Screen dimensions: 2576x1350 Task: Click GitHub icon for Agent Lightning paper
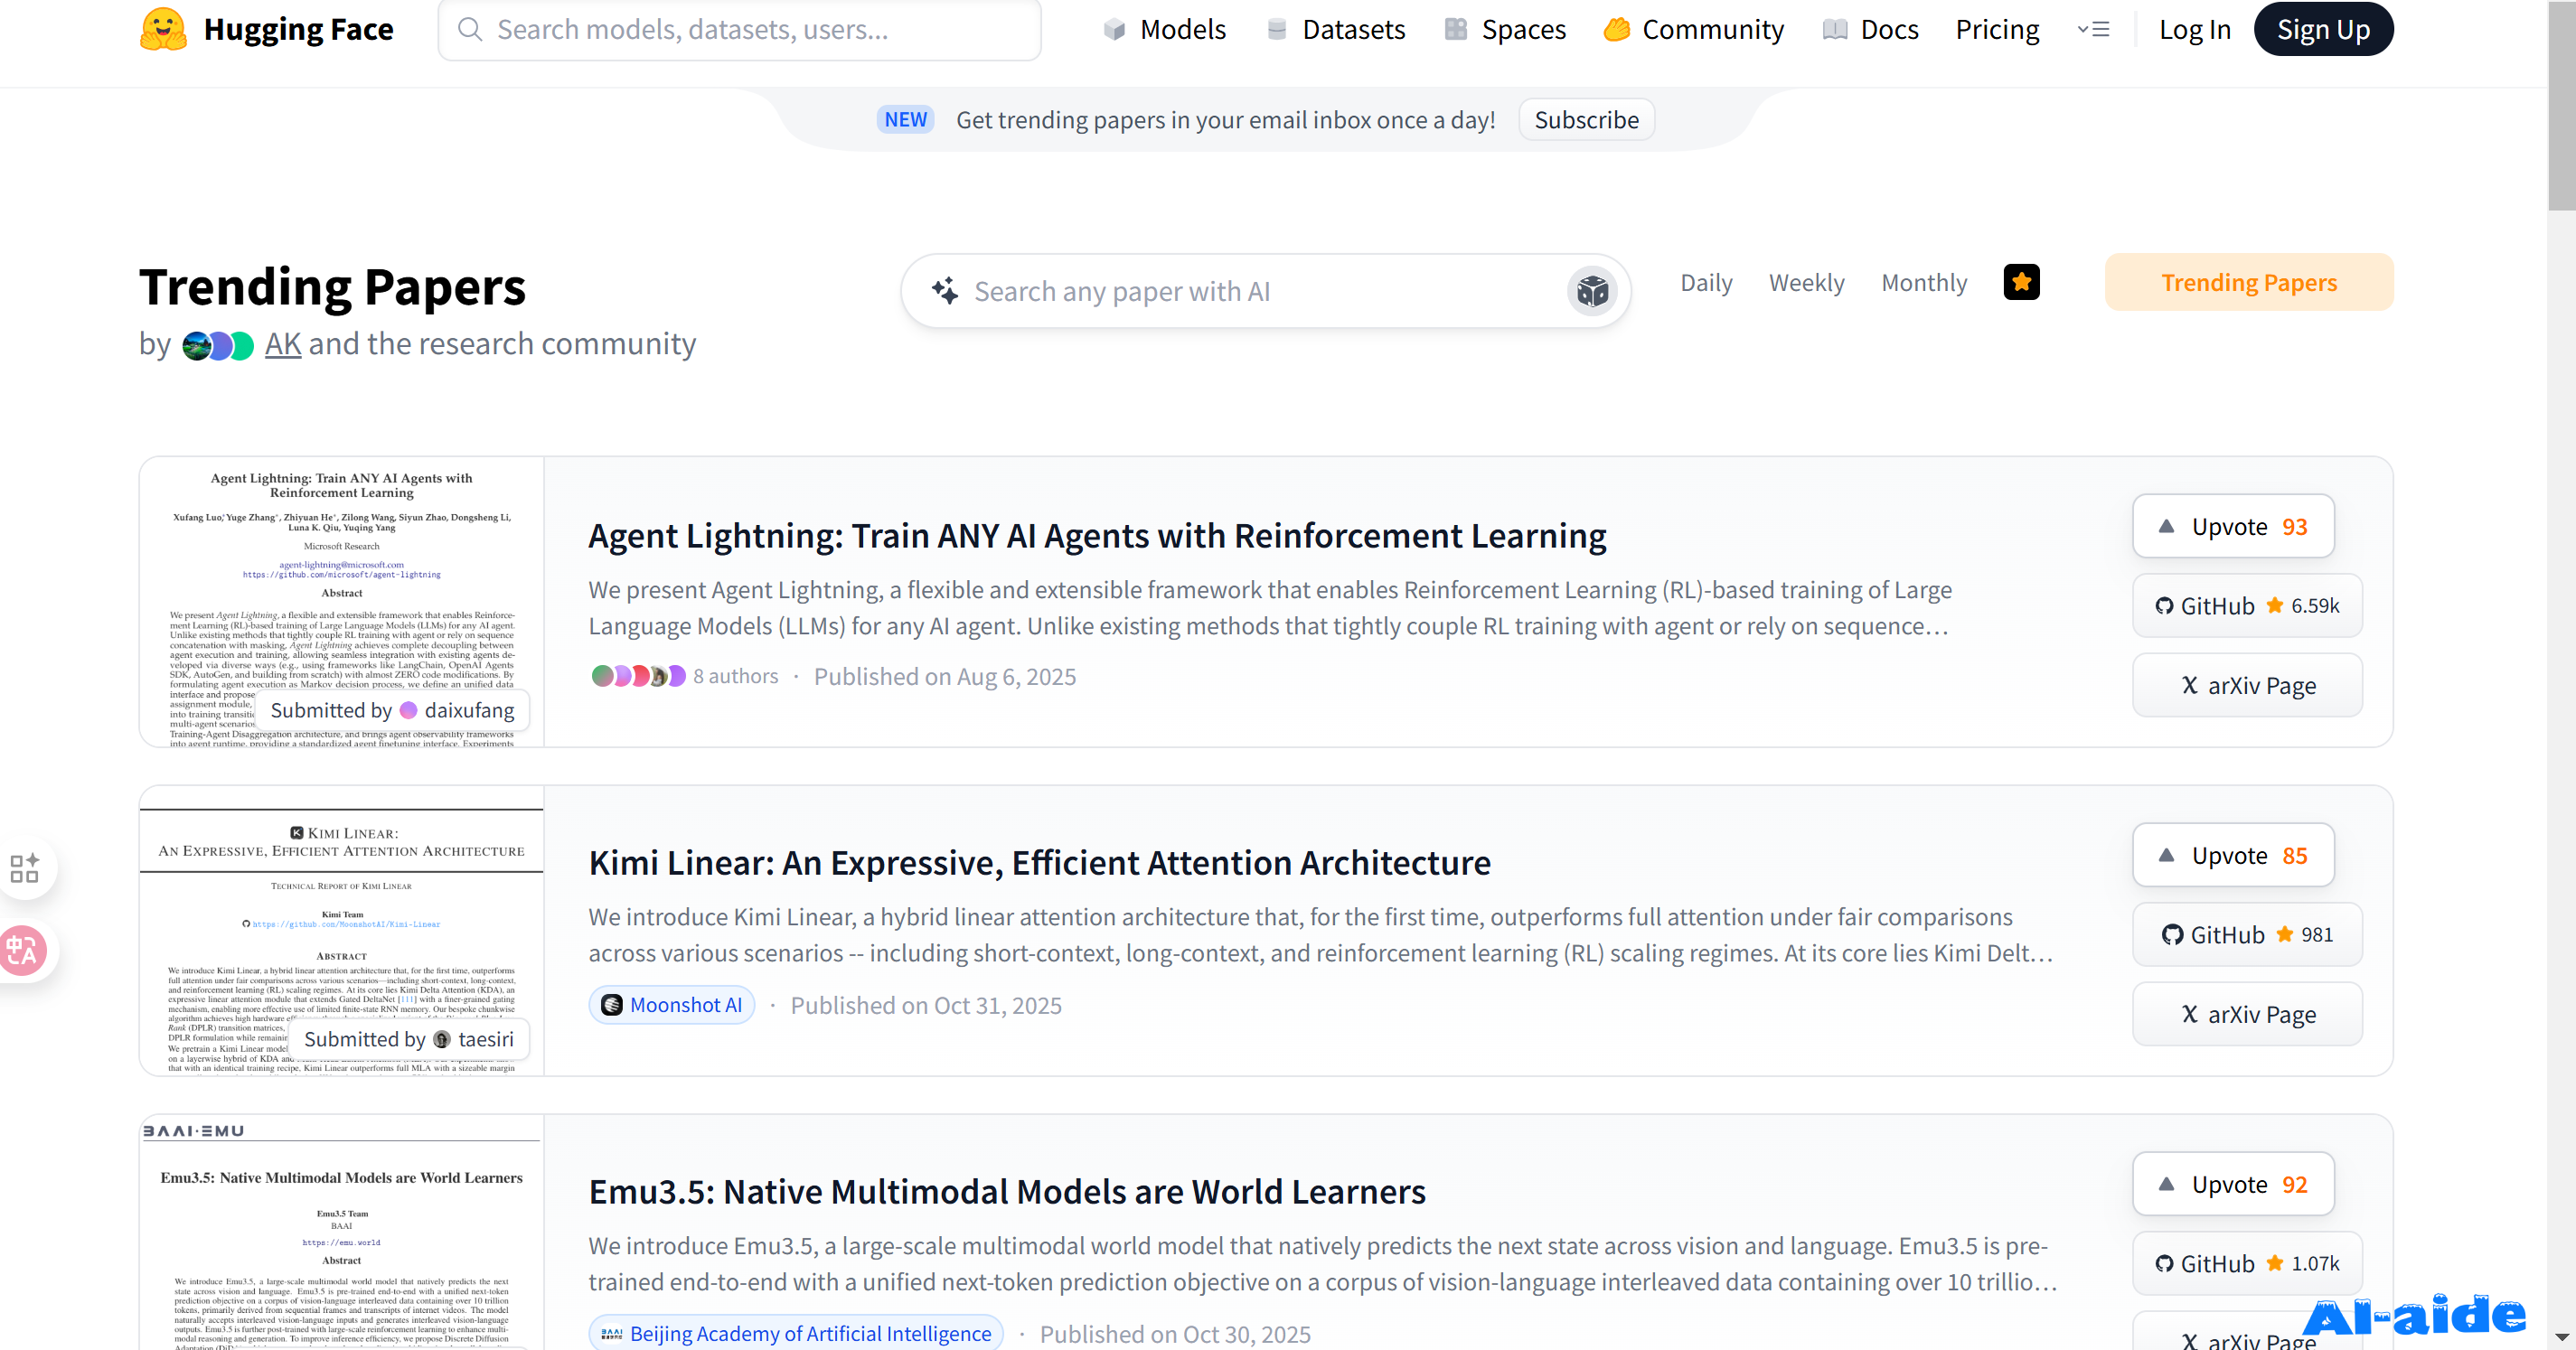coord(2164,606)
